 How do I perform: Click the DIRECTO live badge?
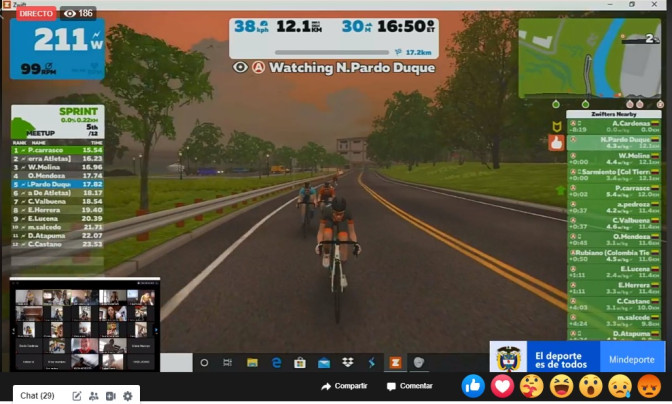tap(35, 14)
